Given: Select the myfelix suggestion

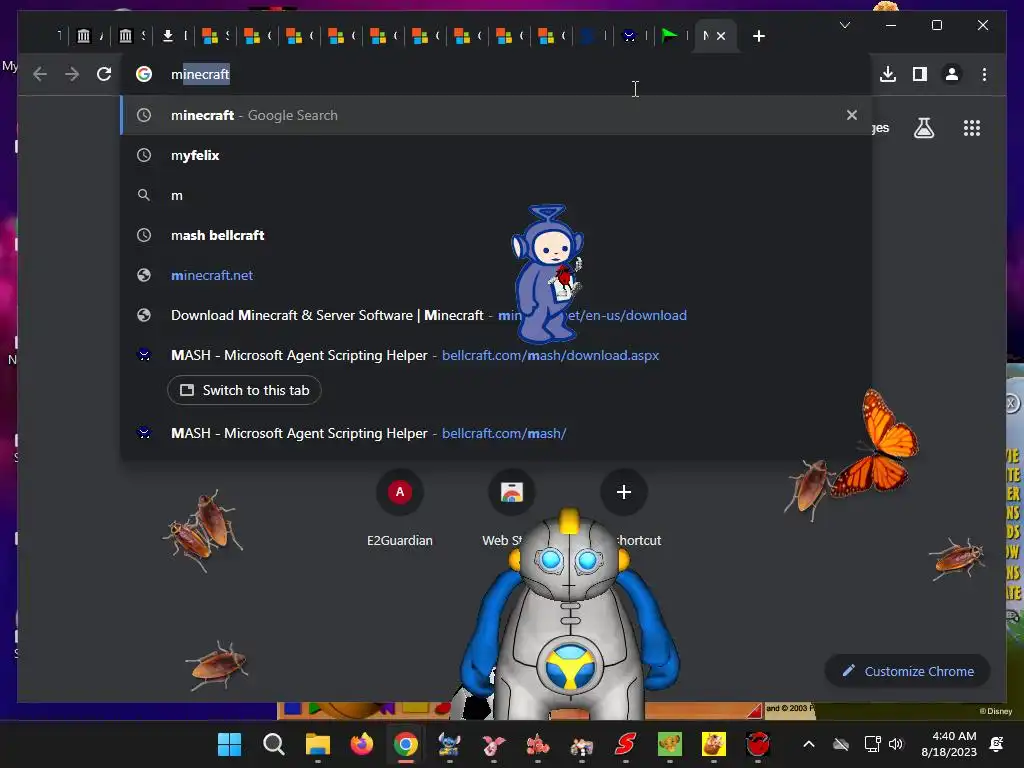Looking at the screenshot, I should coord(496,155).
